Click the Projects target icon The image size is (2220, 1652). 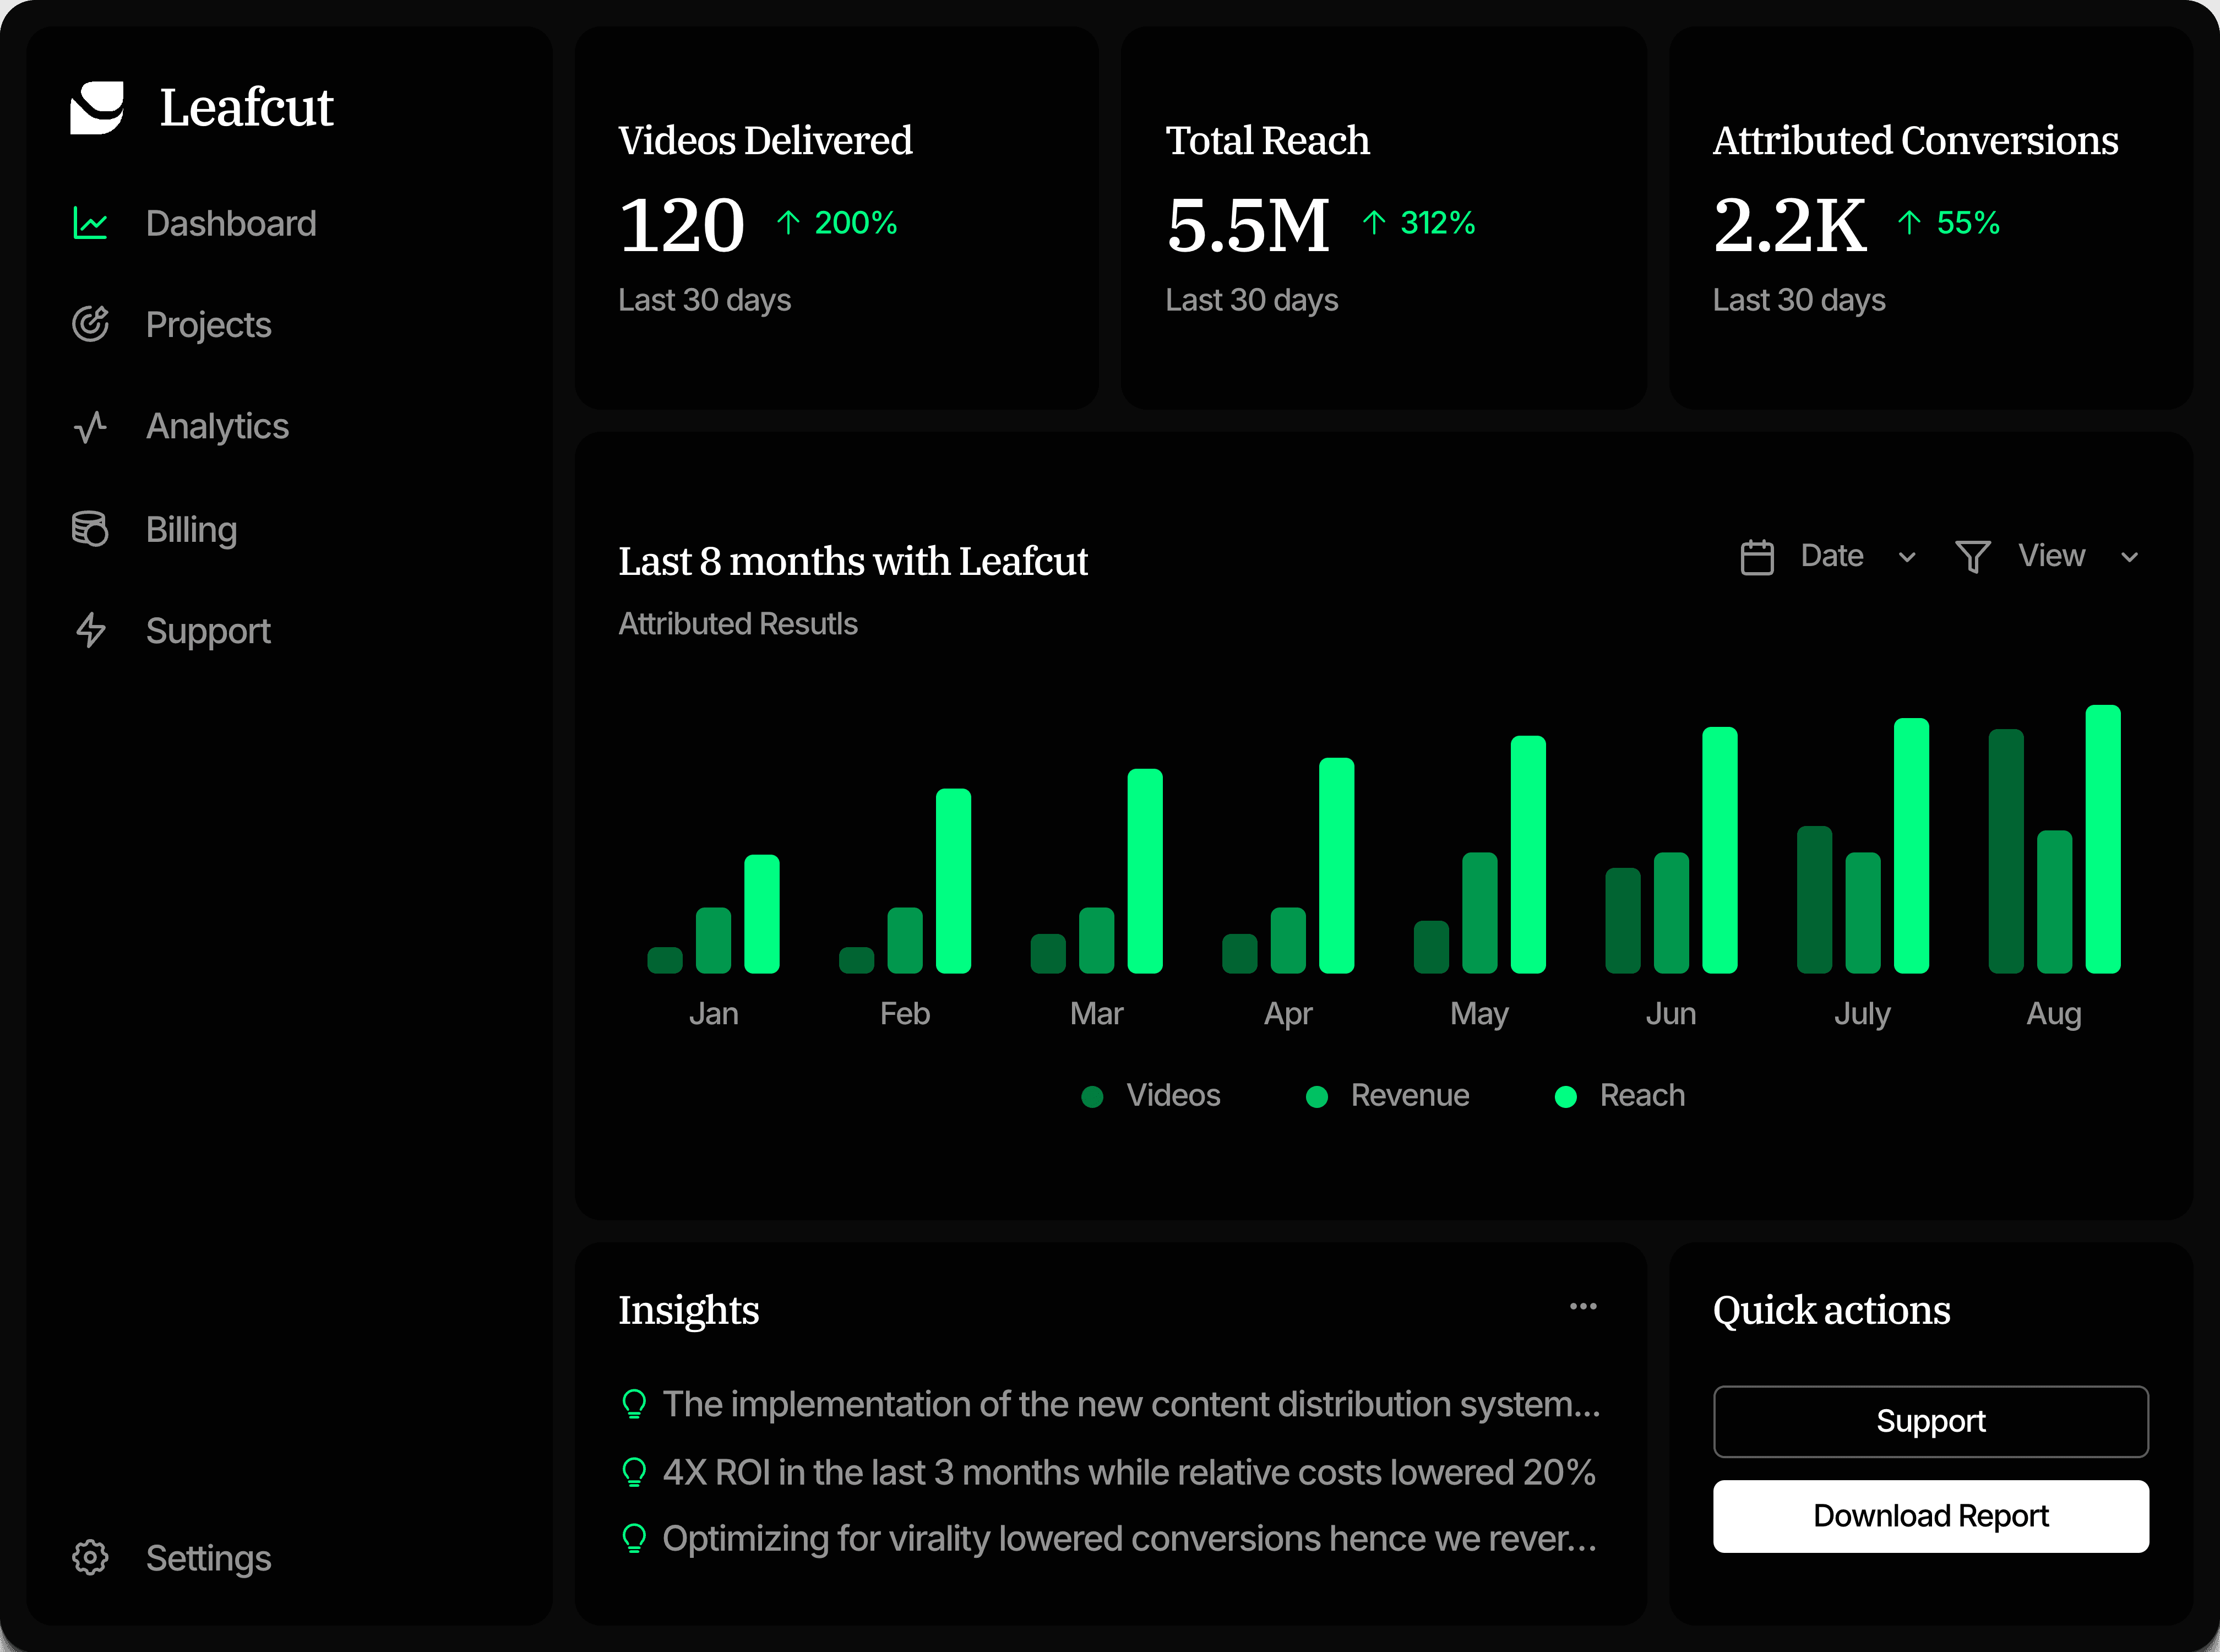click(x=90, y=324)
